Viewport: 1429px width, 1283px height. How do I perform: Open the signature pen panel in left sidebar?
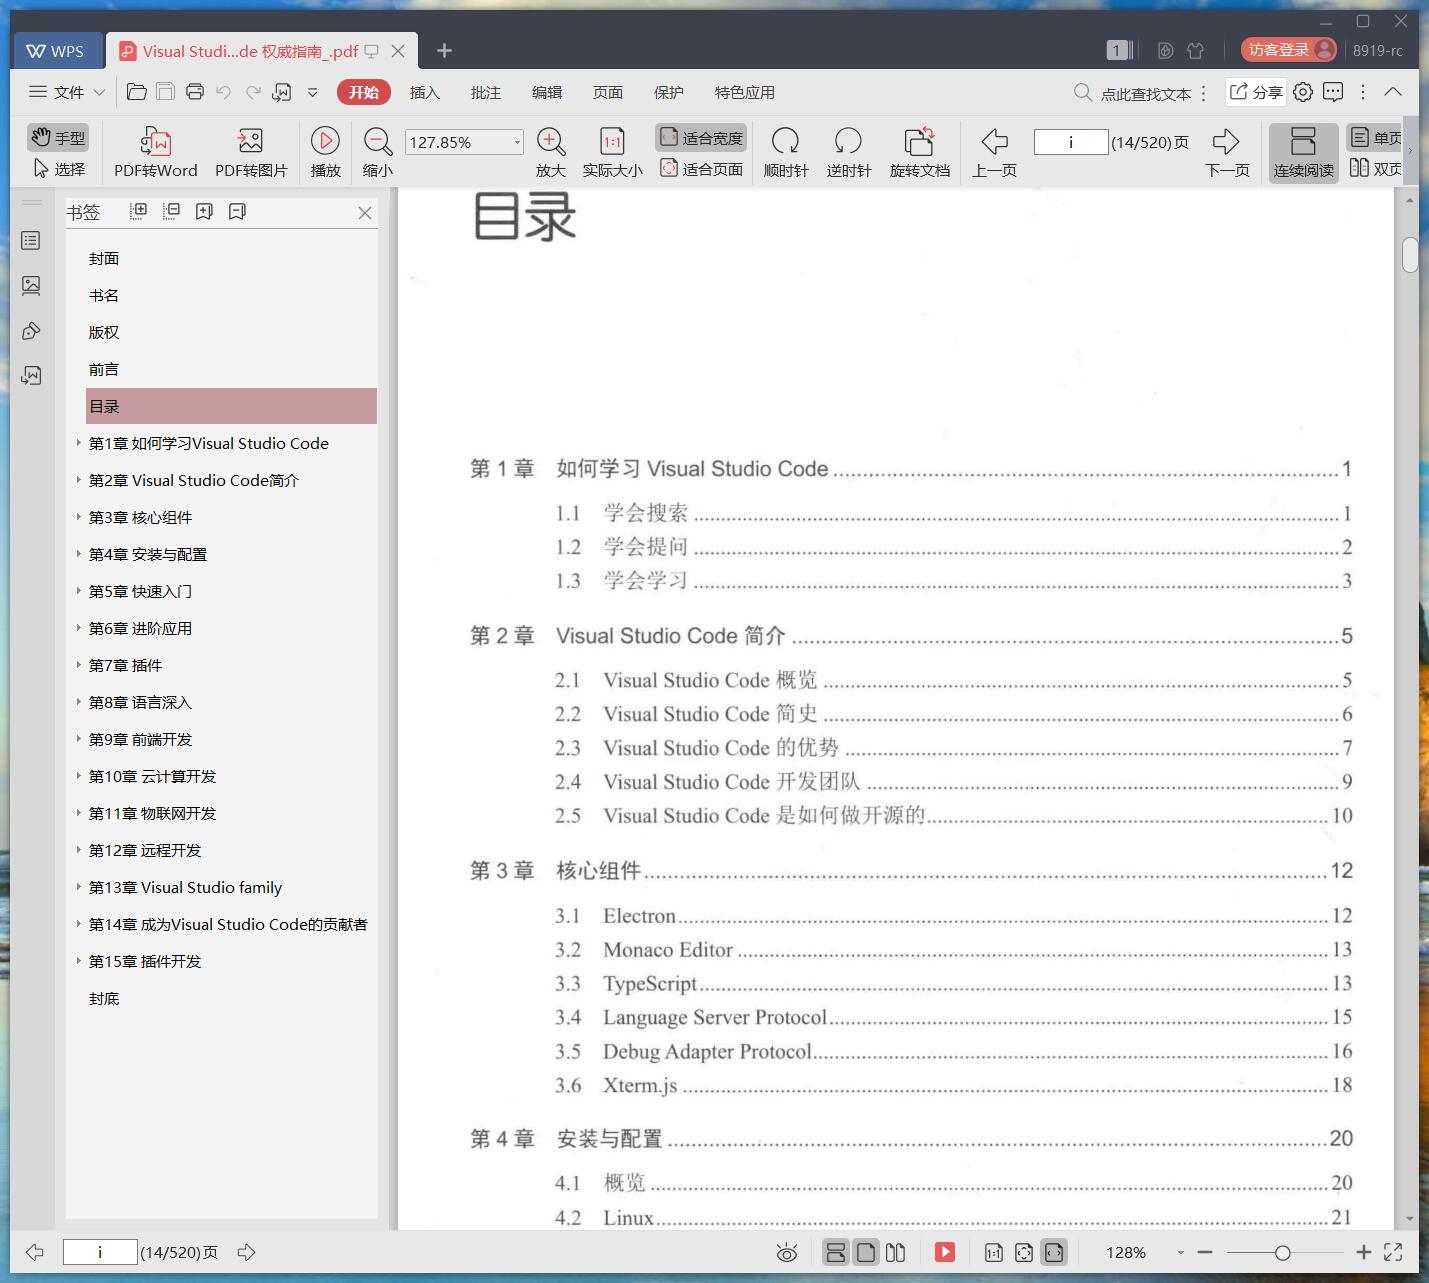(31, 330)
